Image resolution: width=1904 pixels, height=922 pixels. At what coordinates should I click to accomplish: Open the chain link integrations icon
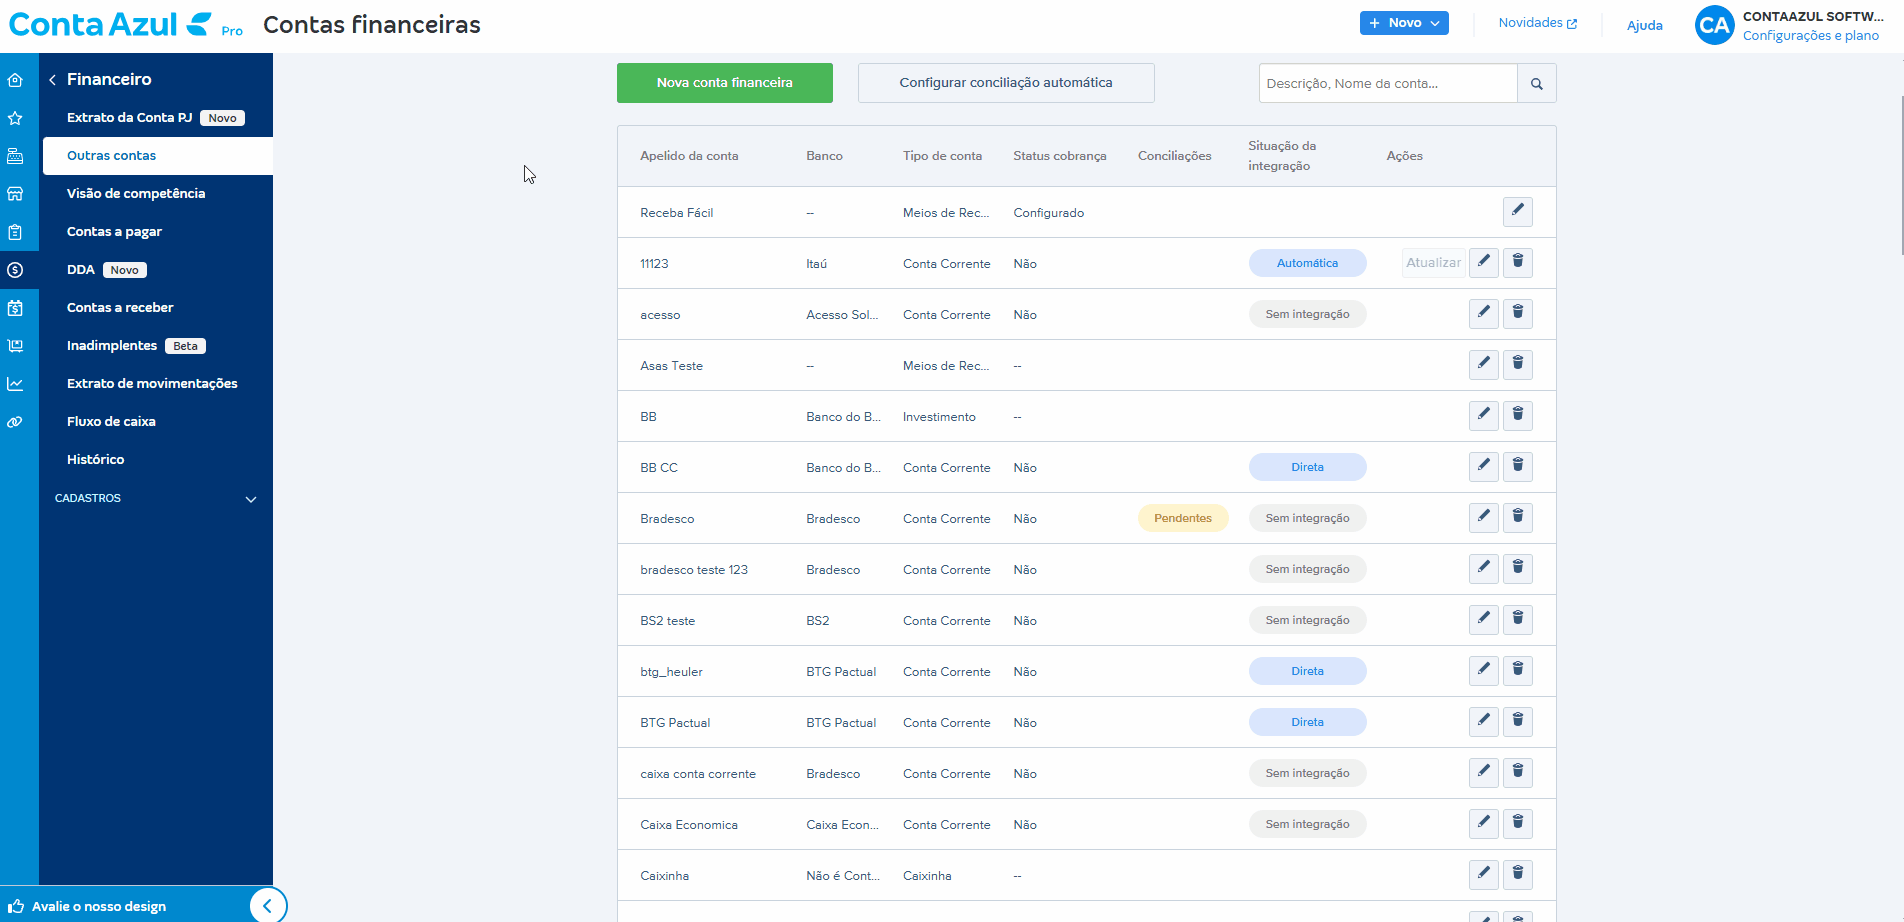(15, 422)
